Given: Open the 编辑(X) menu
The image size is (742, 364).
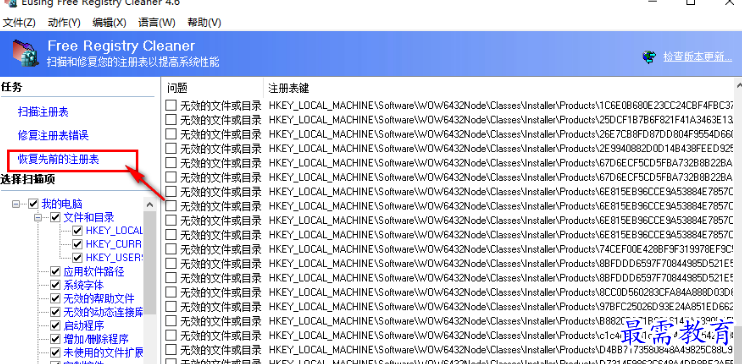Looking at the screenshot, I should [x=109, y=22].
